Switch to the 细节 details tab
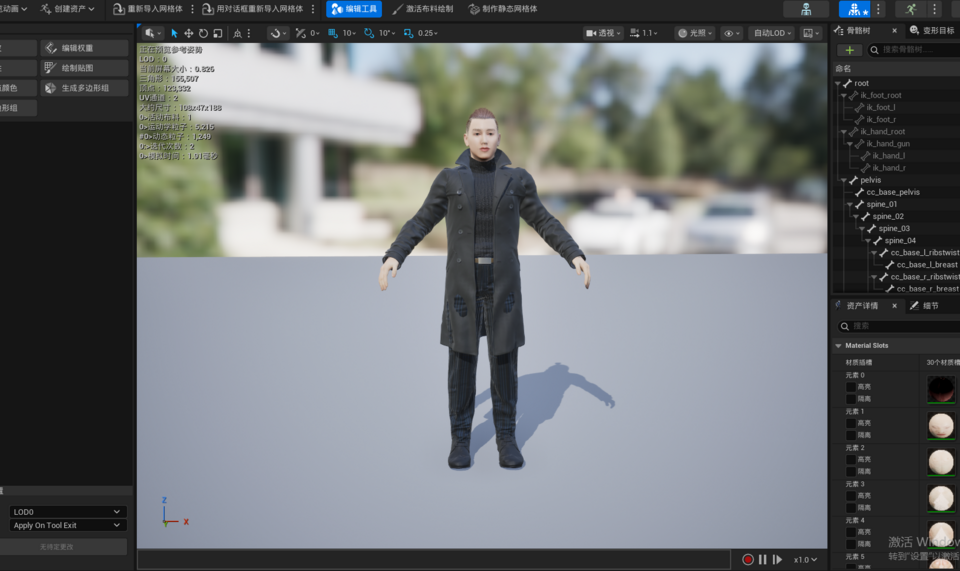 pyautogui.click(x=924, y=305)
